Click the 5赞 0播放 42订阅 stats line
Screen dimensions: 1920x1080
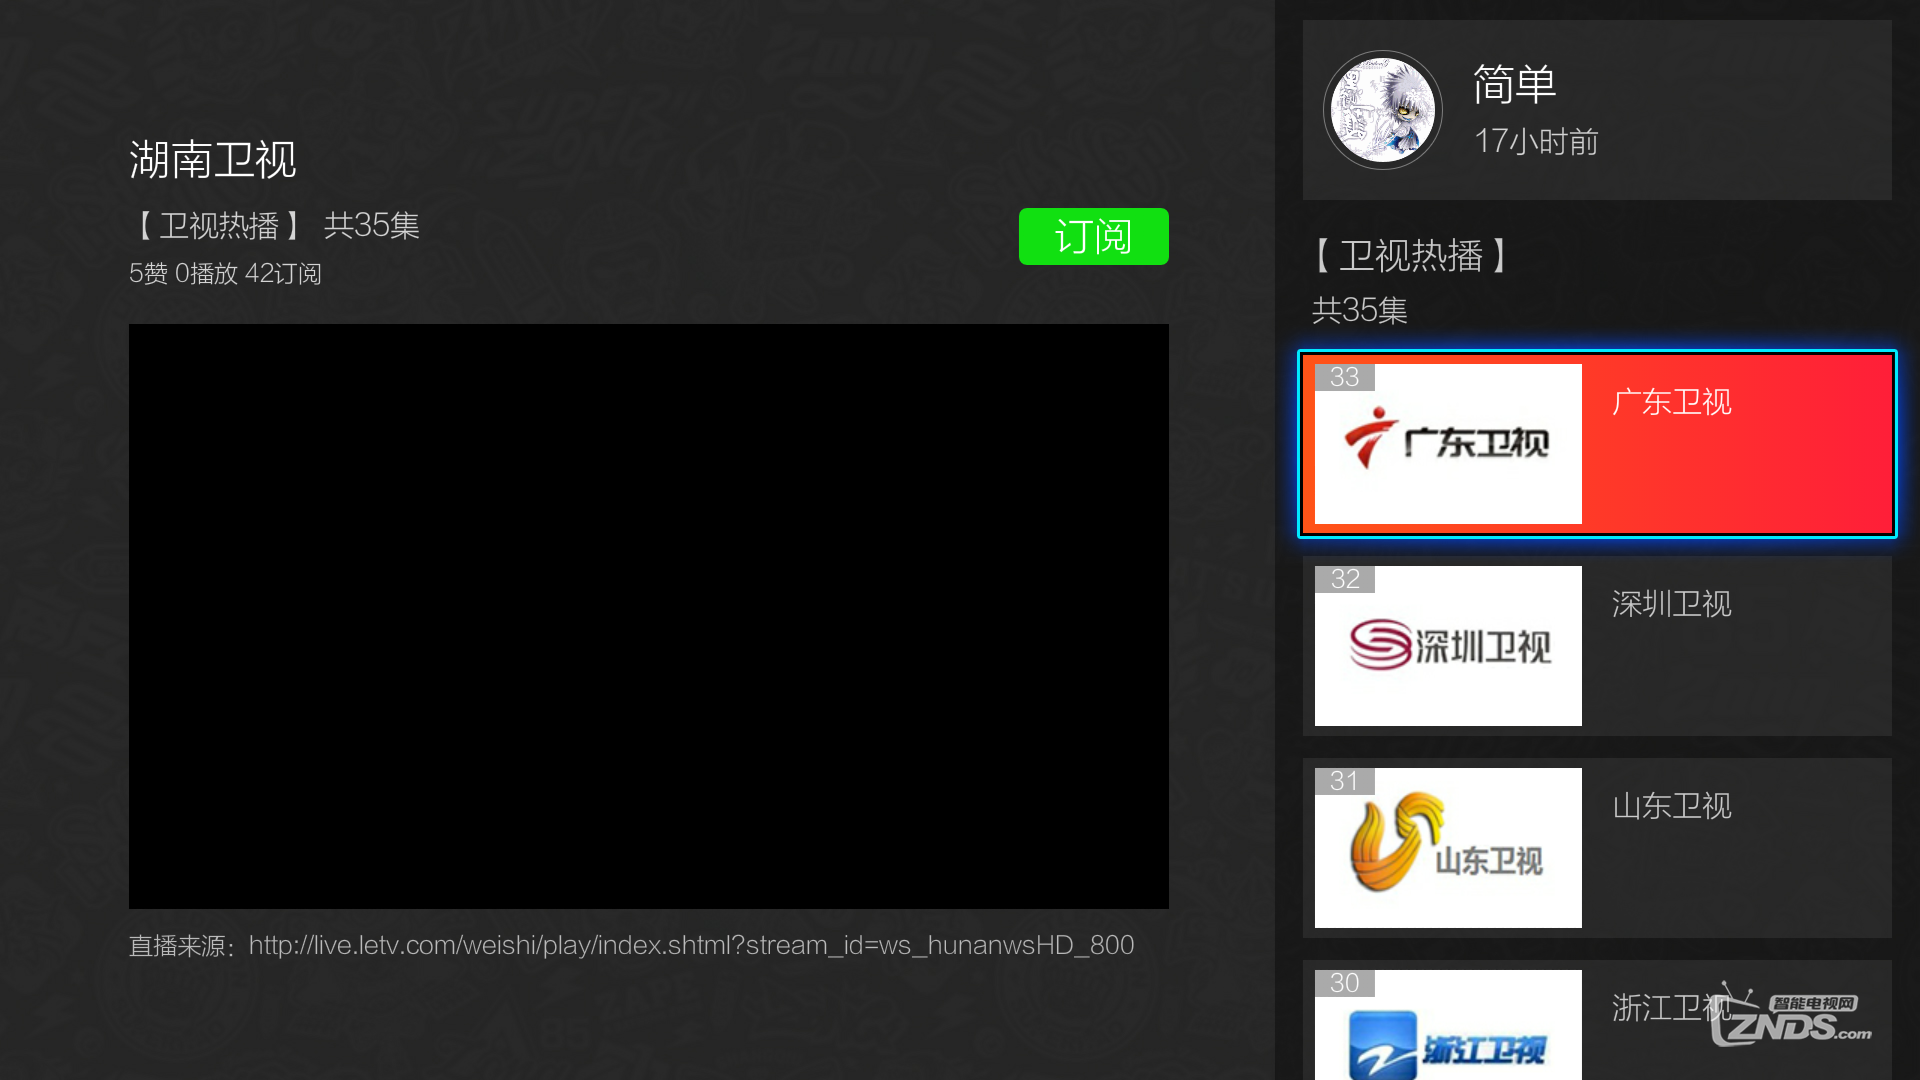point(225,274)
